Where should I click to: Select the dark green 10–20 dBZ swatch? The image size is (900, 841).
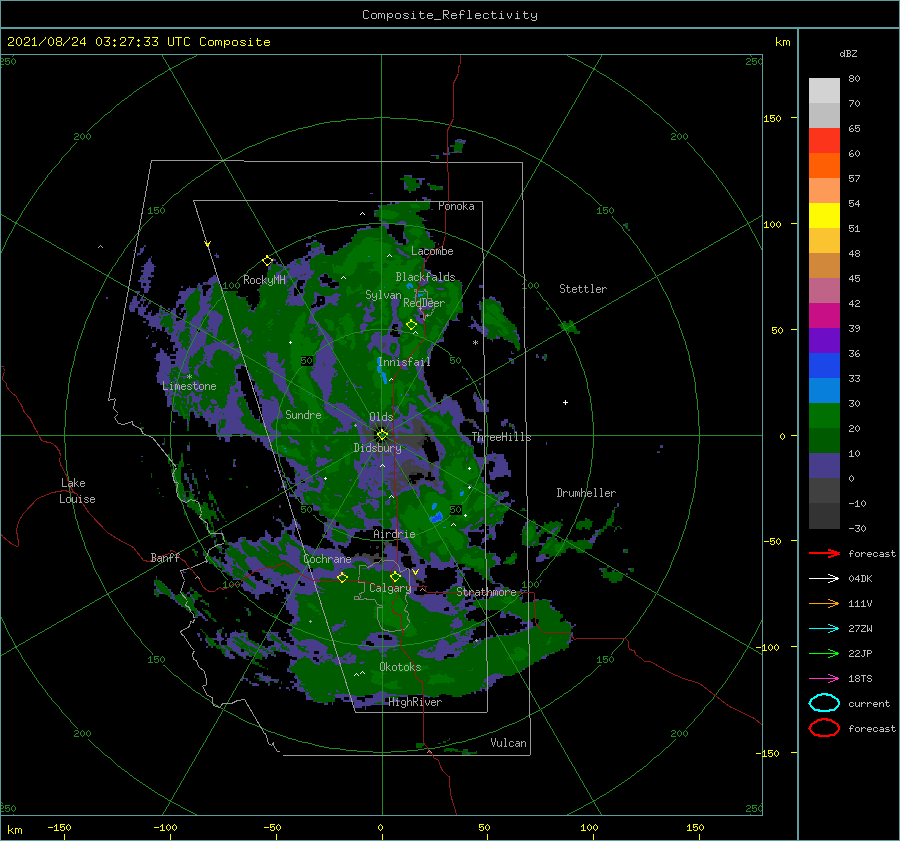(x=824, y=440)
